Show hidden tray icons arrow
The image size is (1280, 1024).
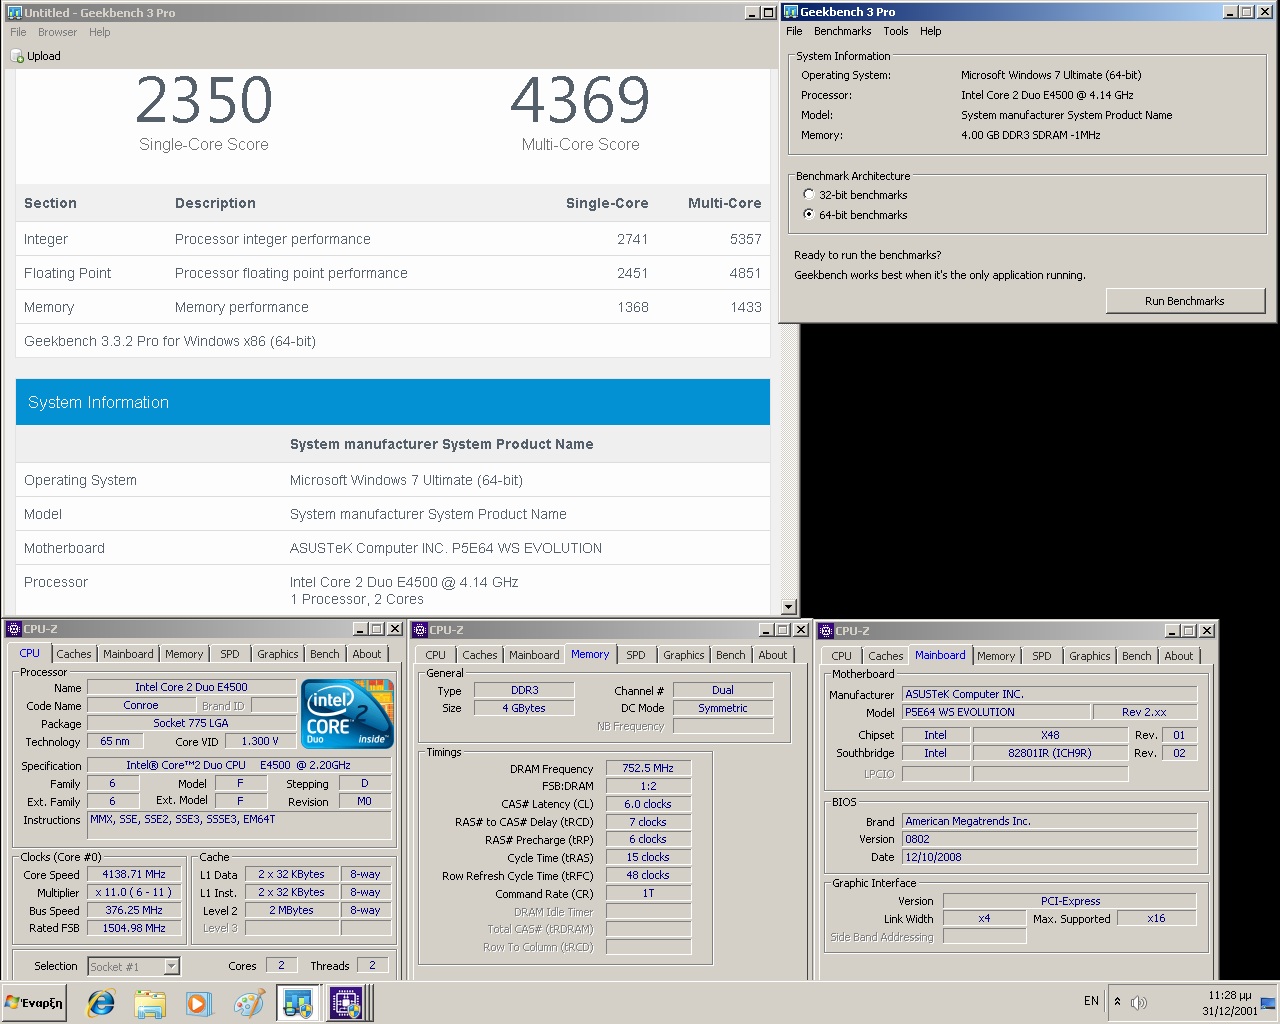tap(1117, 1001)
